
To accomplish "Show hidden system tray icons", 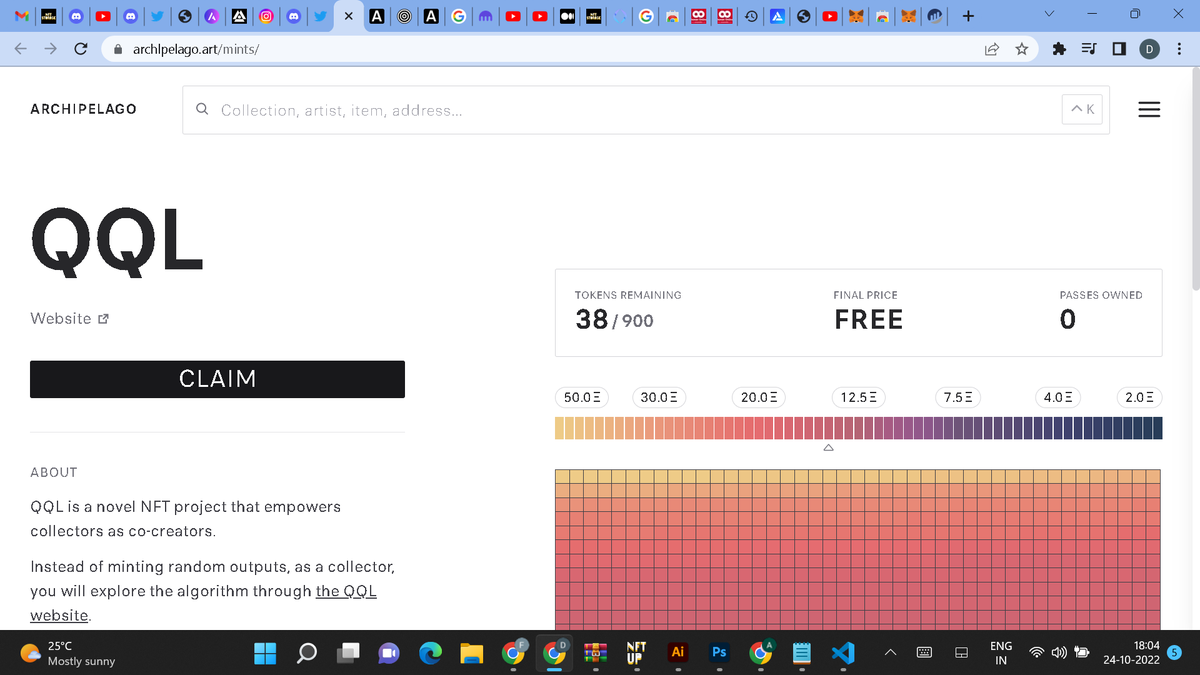I will click(x=889, y=653).
